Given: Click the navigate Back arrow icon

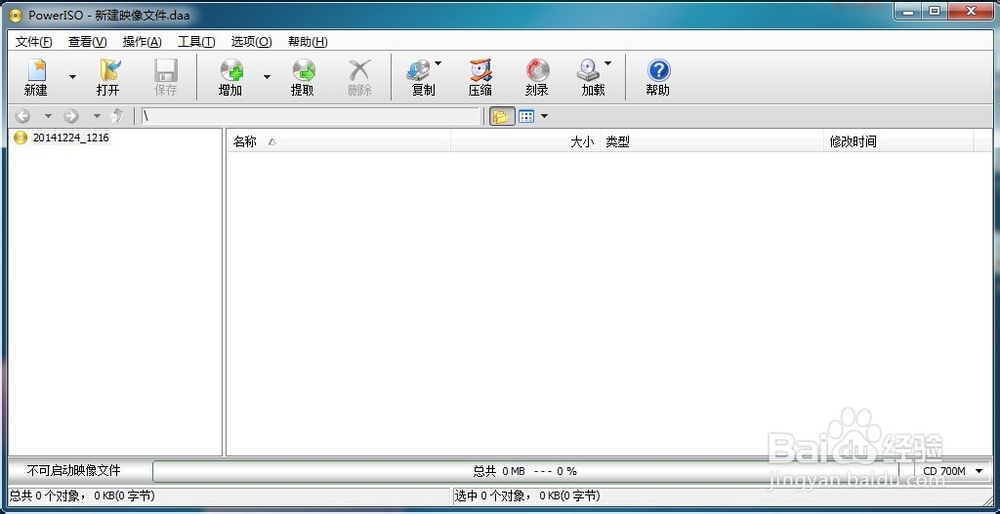Looking at the screenshot, I should 23,116.
